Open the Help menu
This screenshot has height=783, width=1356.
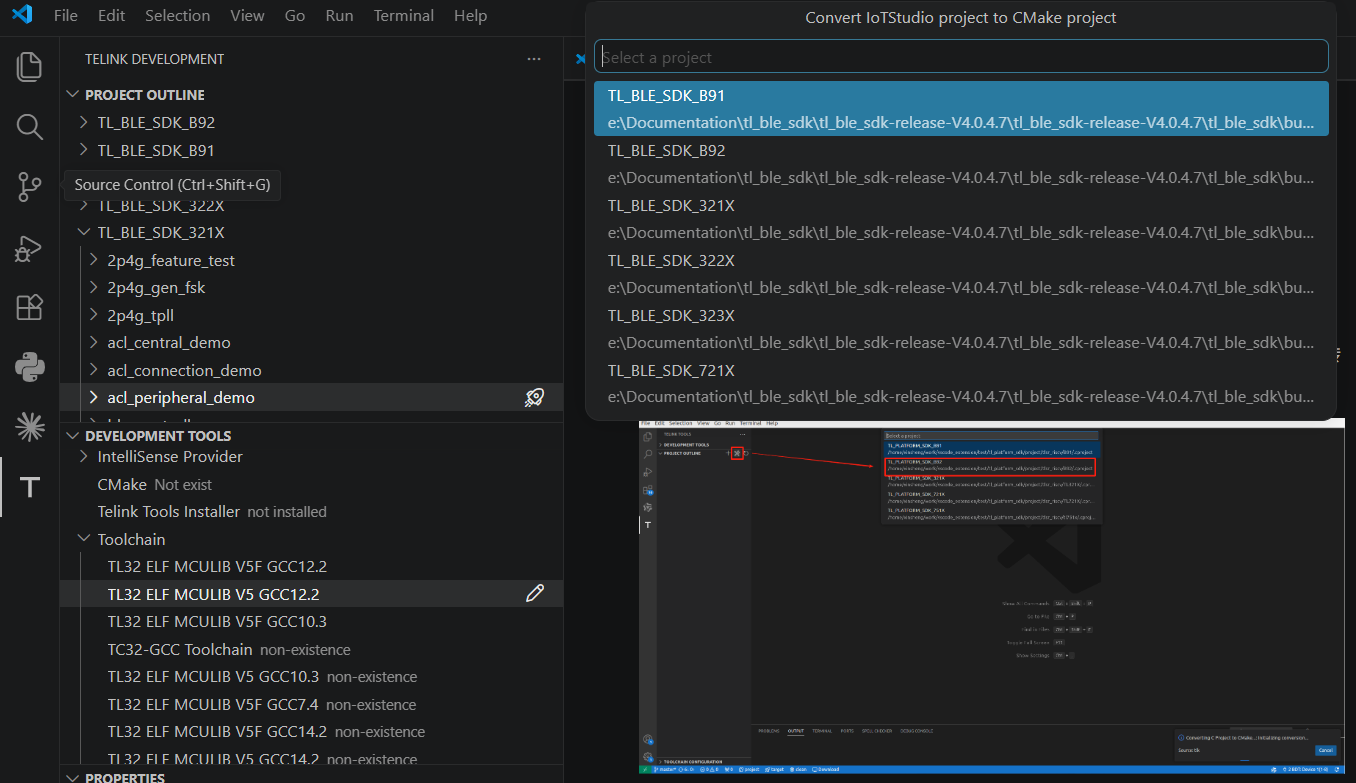470,16
